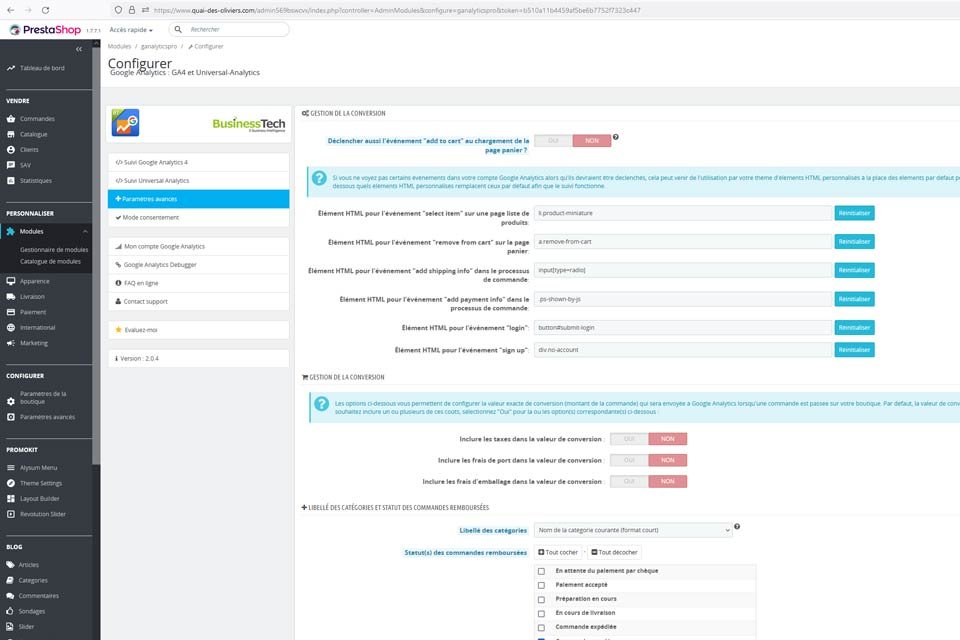Open the FAQ en ligne help
This screenshot has height=640, width=960.
(138, 282)
